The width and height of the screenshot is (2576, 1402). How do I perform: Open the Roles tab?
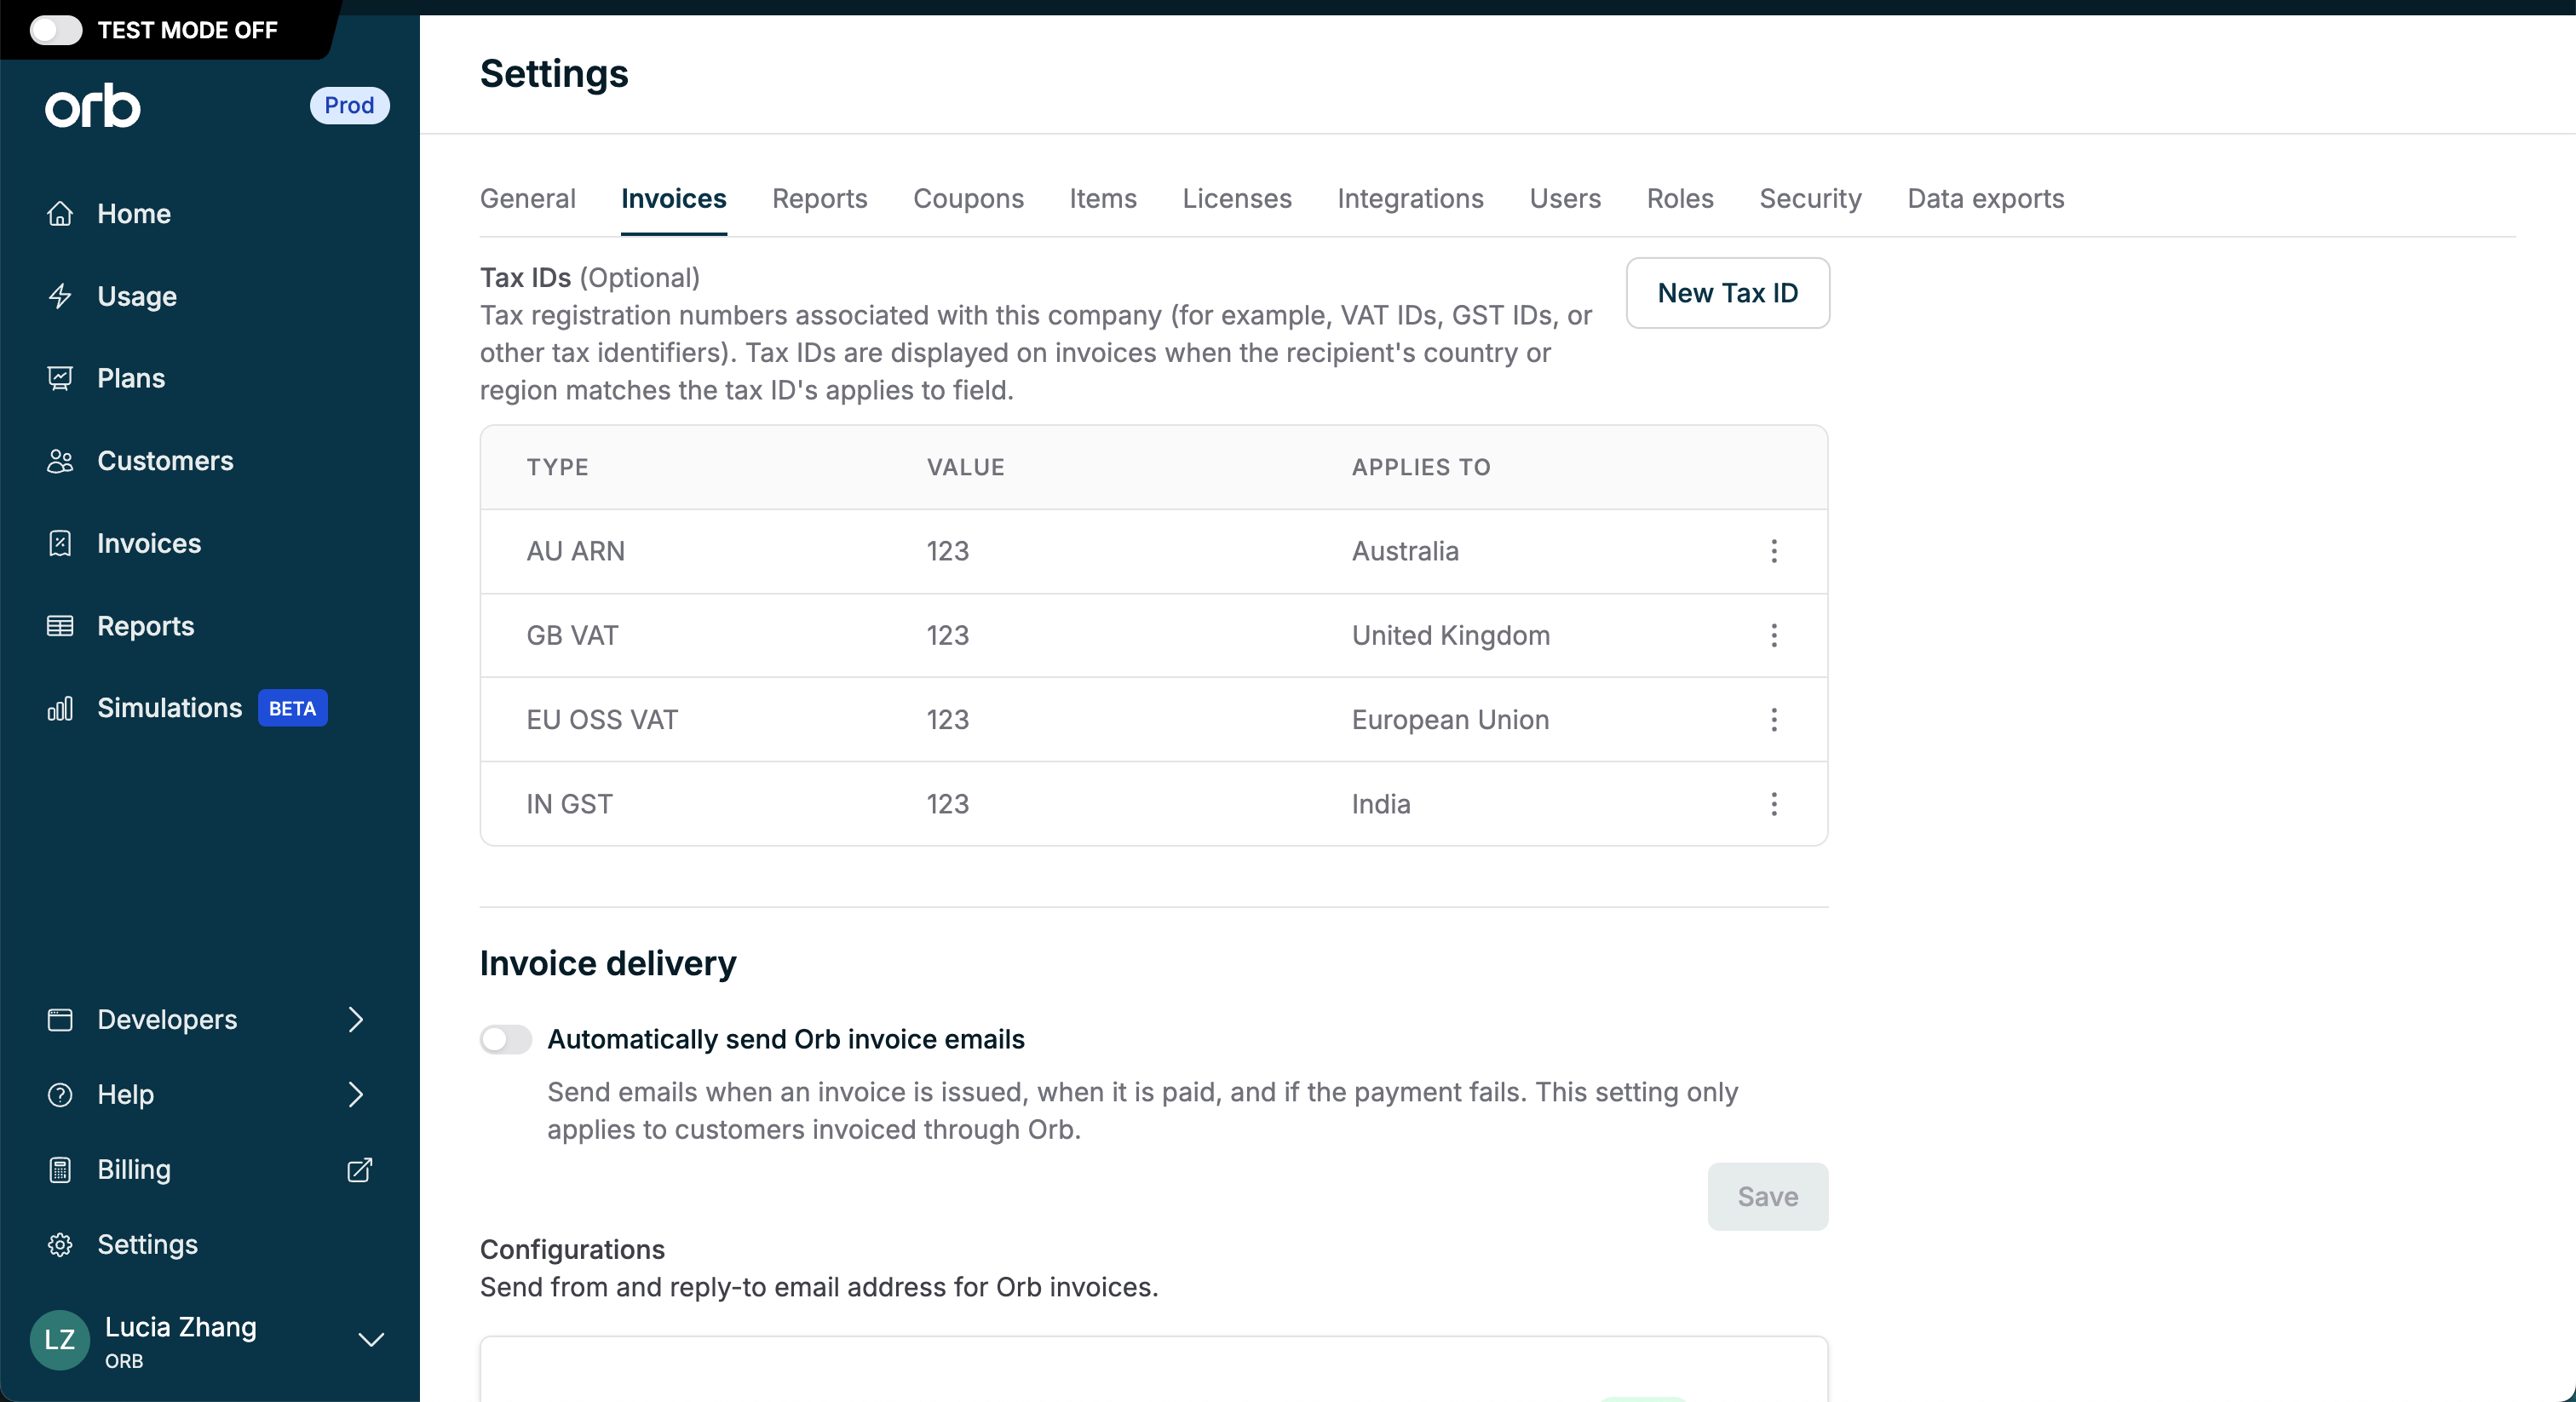pos(1680,198)
